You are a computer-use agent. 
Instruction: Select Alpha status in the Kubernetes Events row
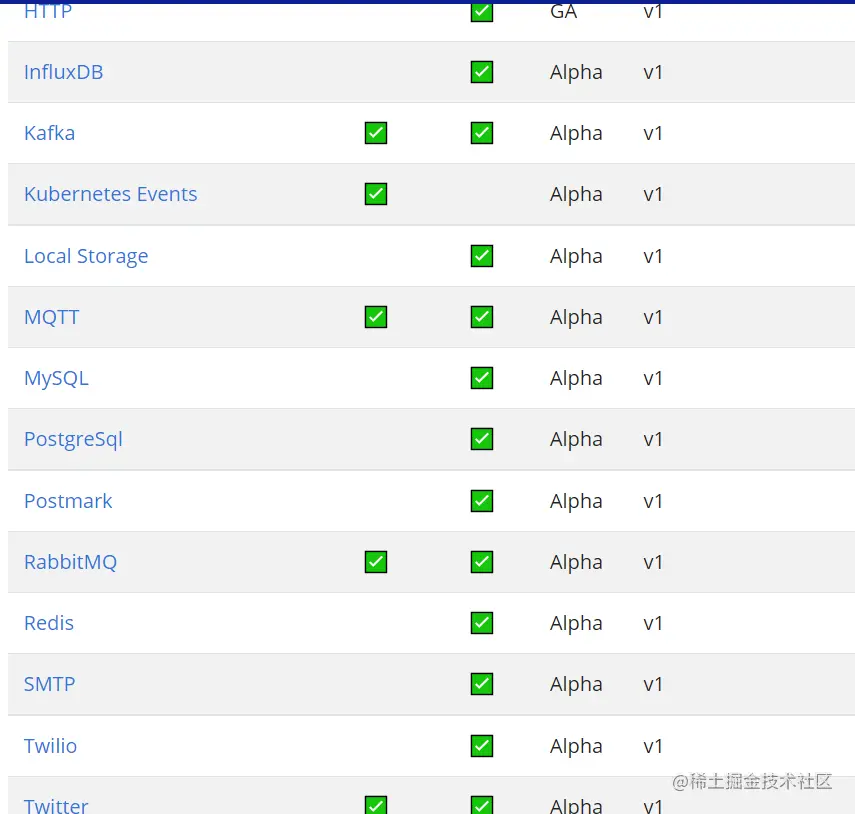(x=576, y=195)
